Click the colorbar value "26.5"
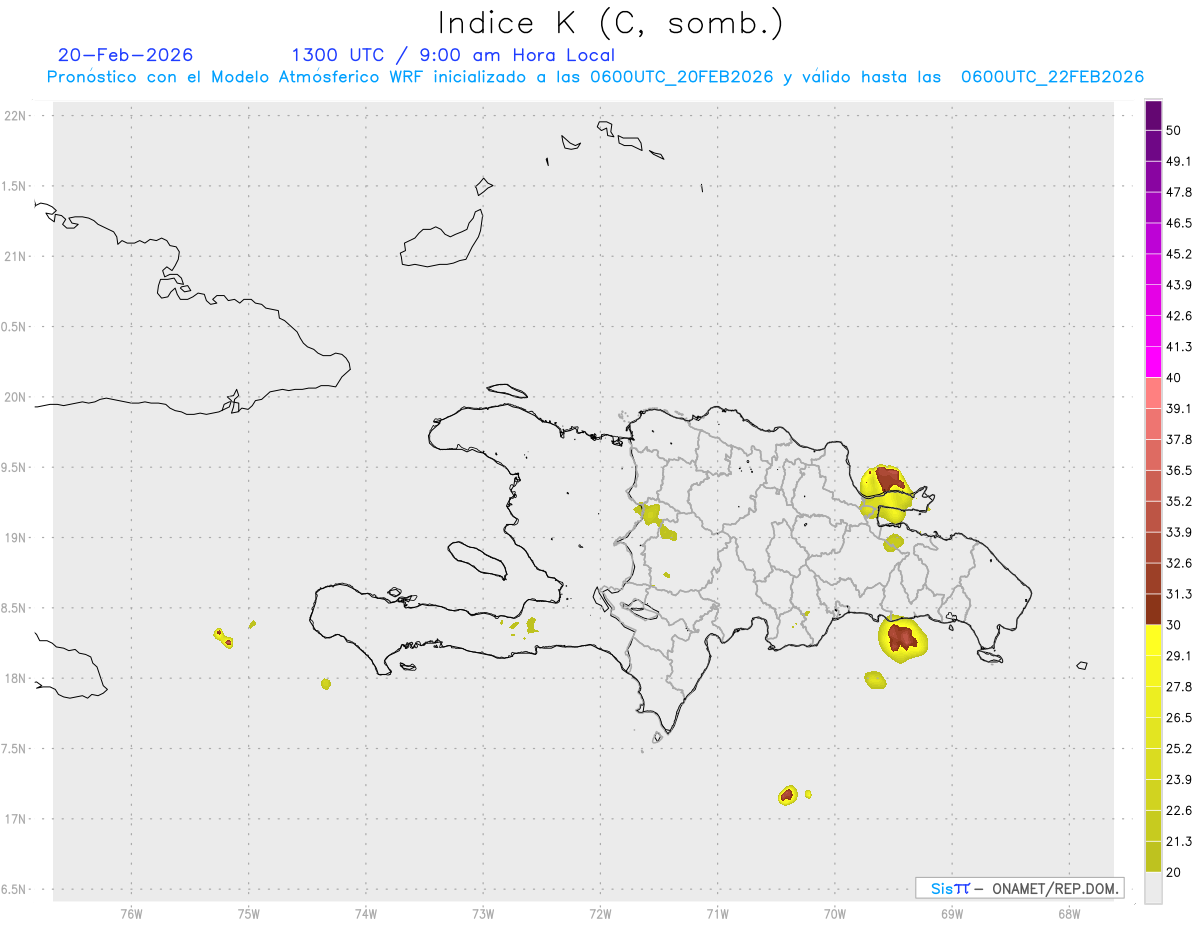 pyautogui.click(x=1179, y=718)
